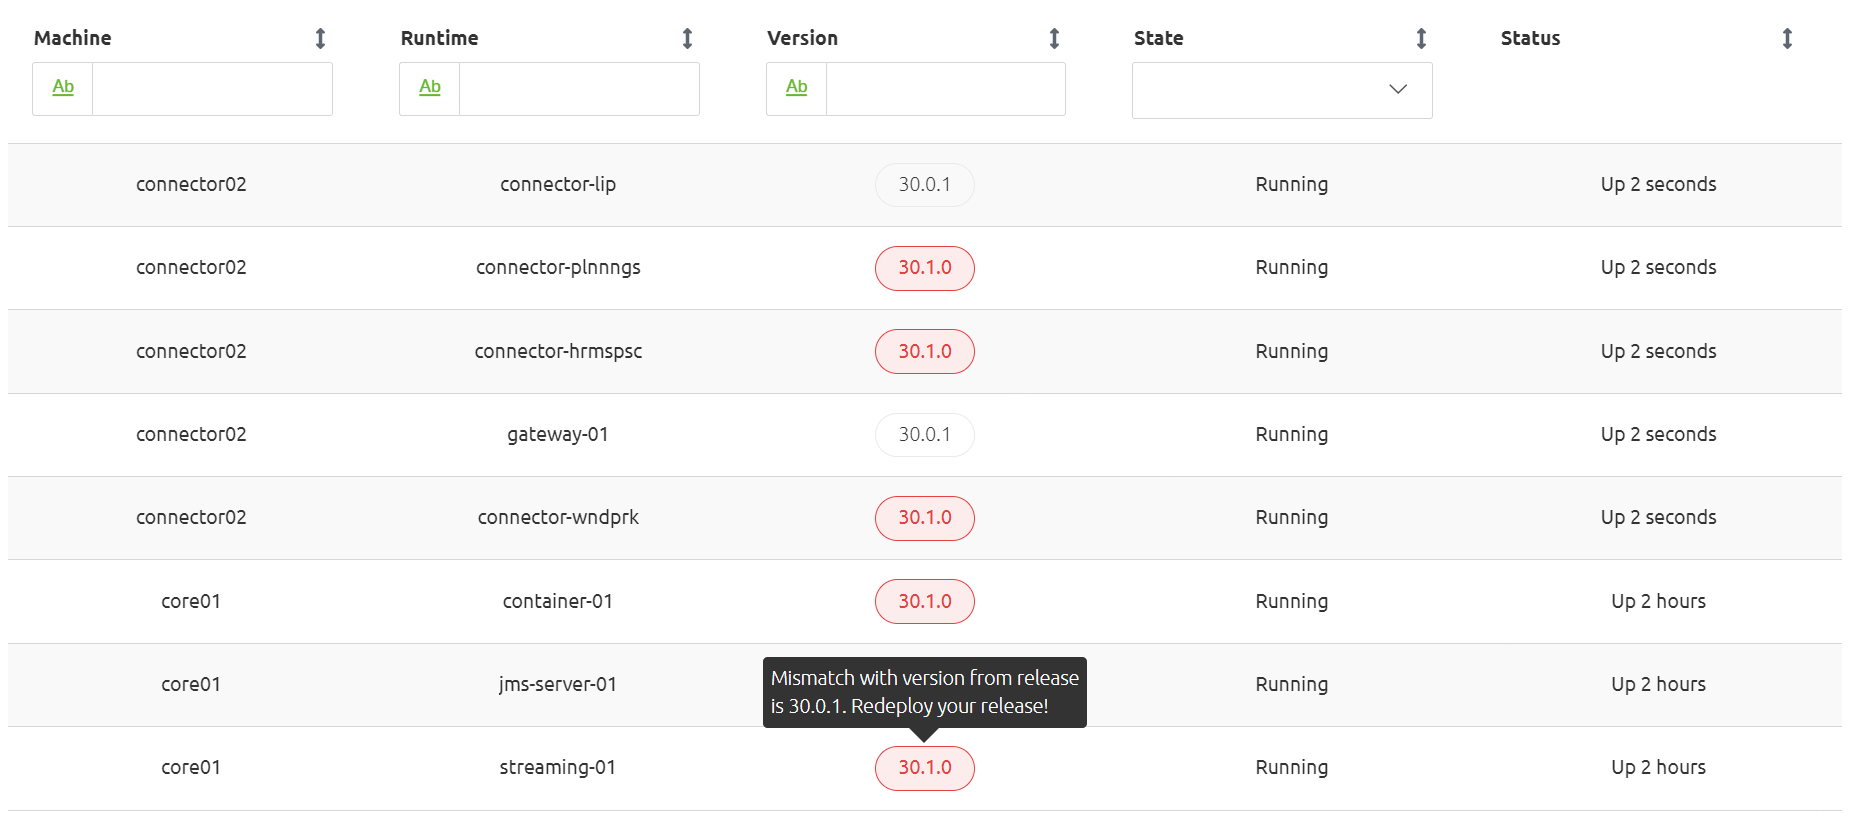Click connector02 machine in gateway-01 row

[x=191, y=434]
